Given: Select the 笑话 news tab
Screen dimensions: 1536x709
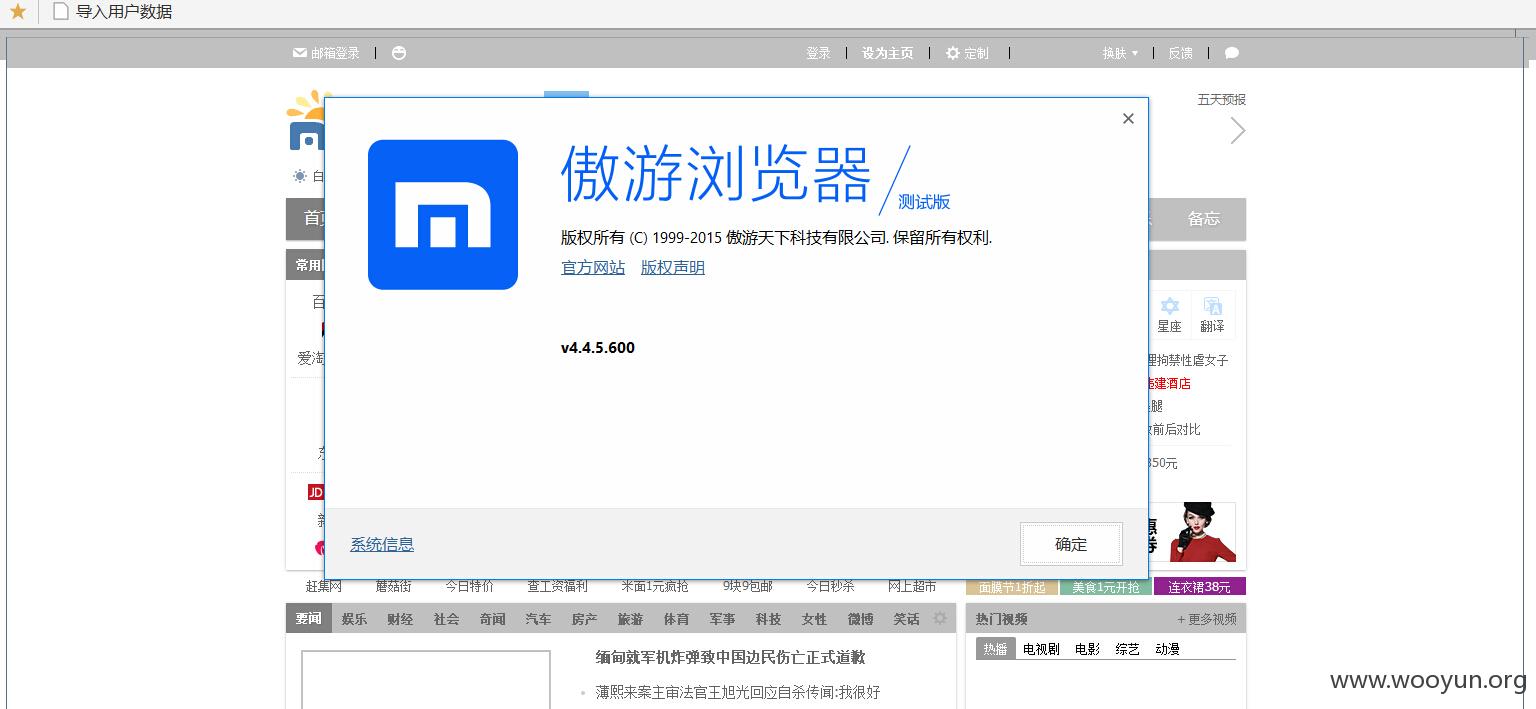Looking at the screenshot, I should [x=906, y=619].
